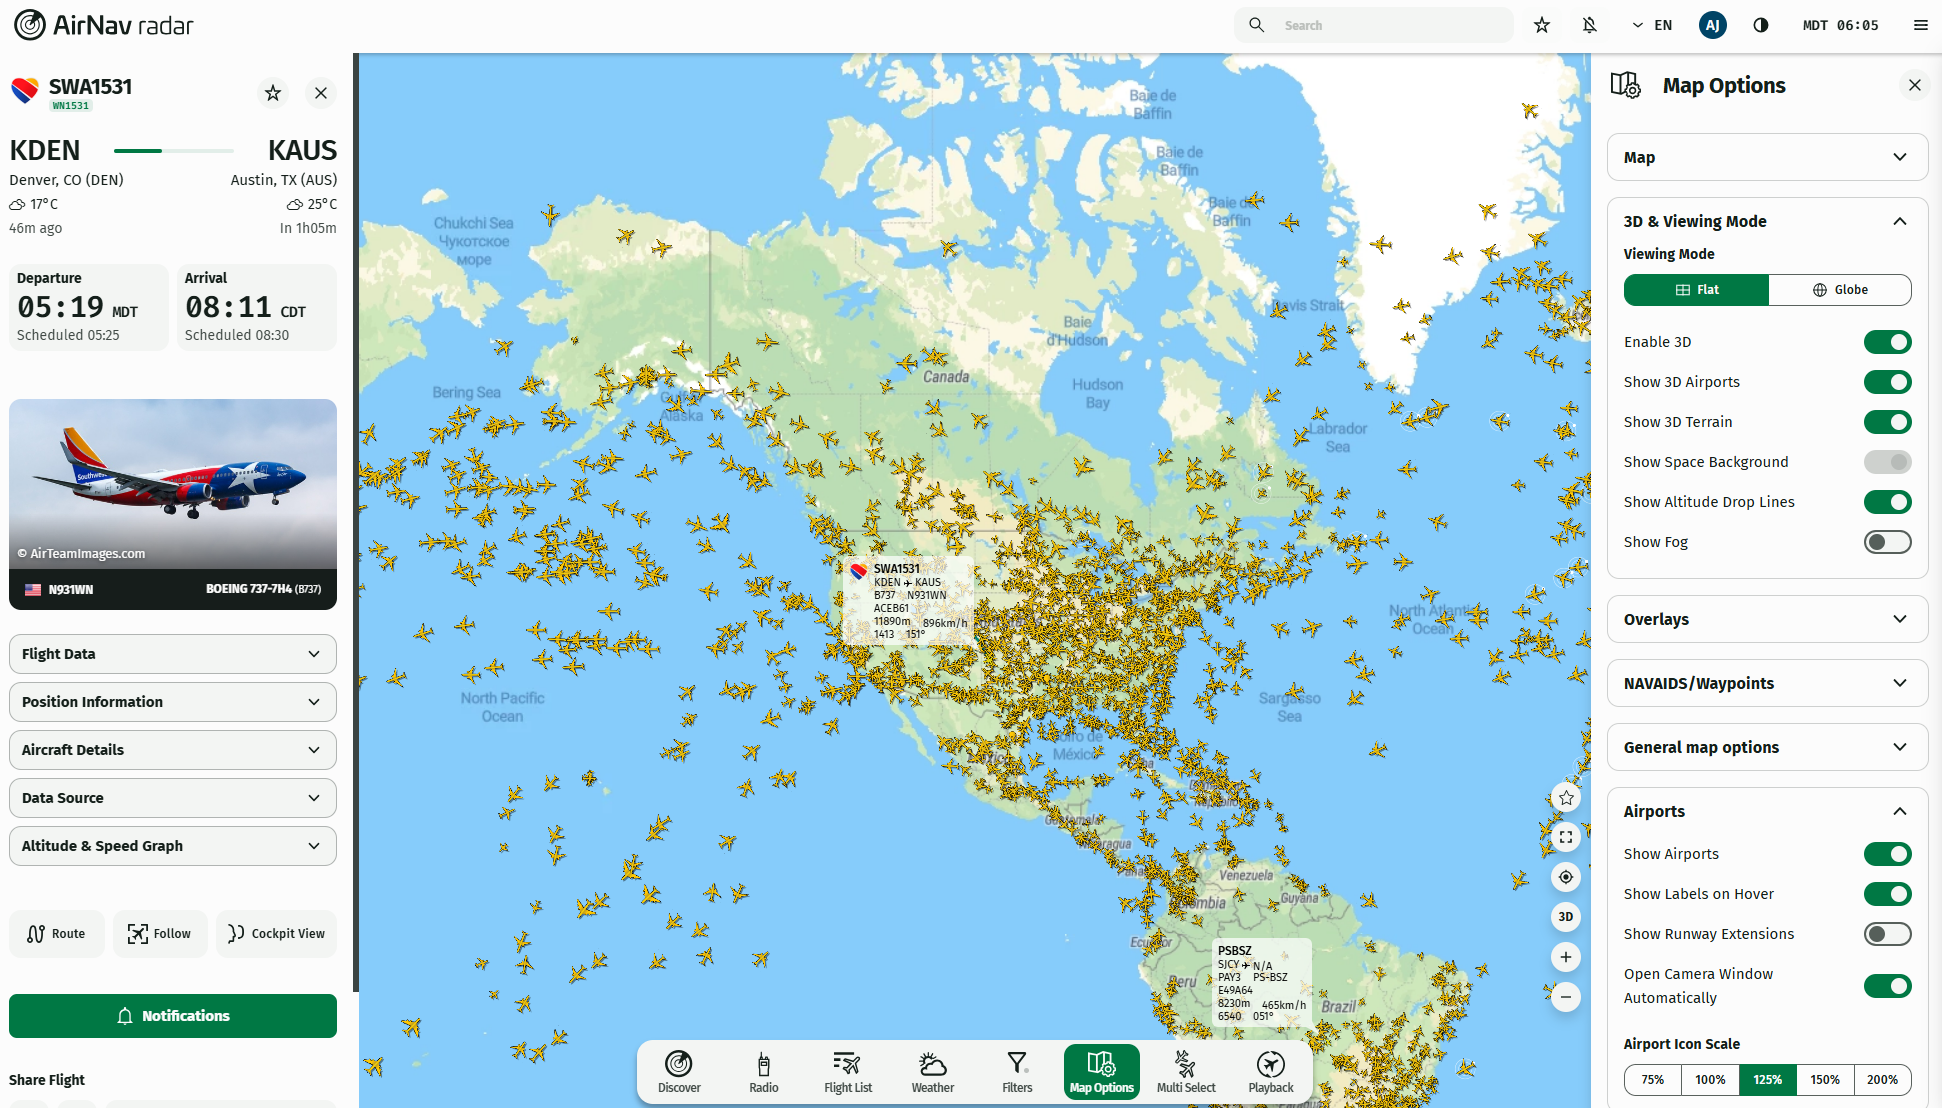Image resolution: width=1942 pixels, height=1108 pixels.
Task: Toggle Show Airports switch
Action: tap(1887, 854)
